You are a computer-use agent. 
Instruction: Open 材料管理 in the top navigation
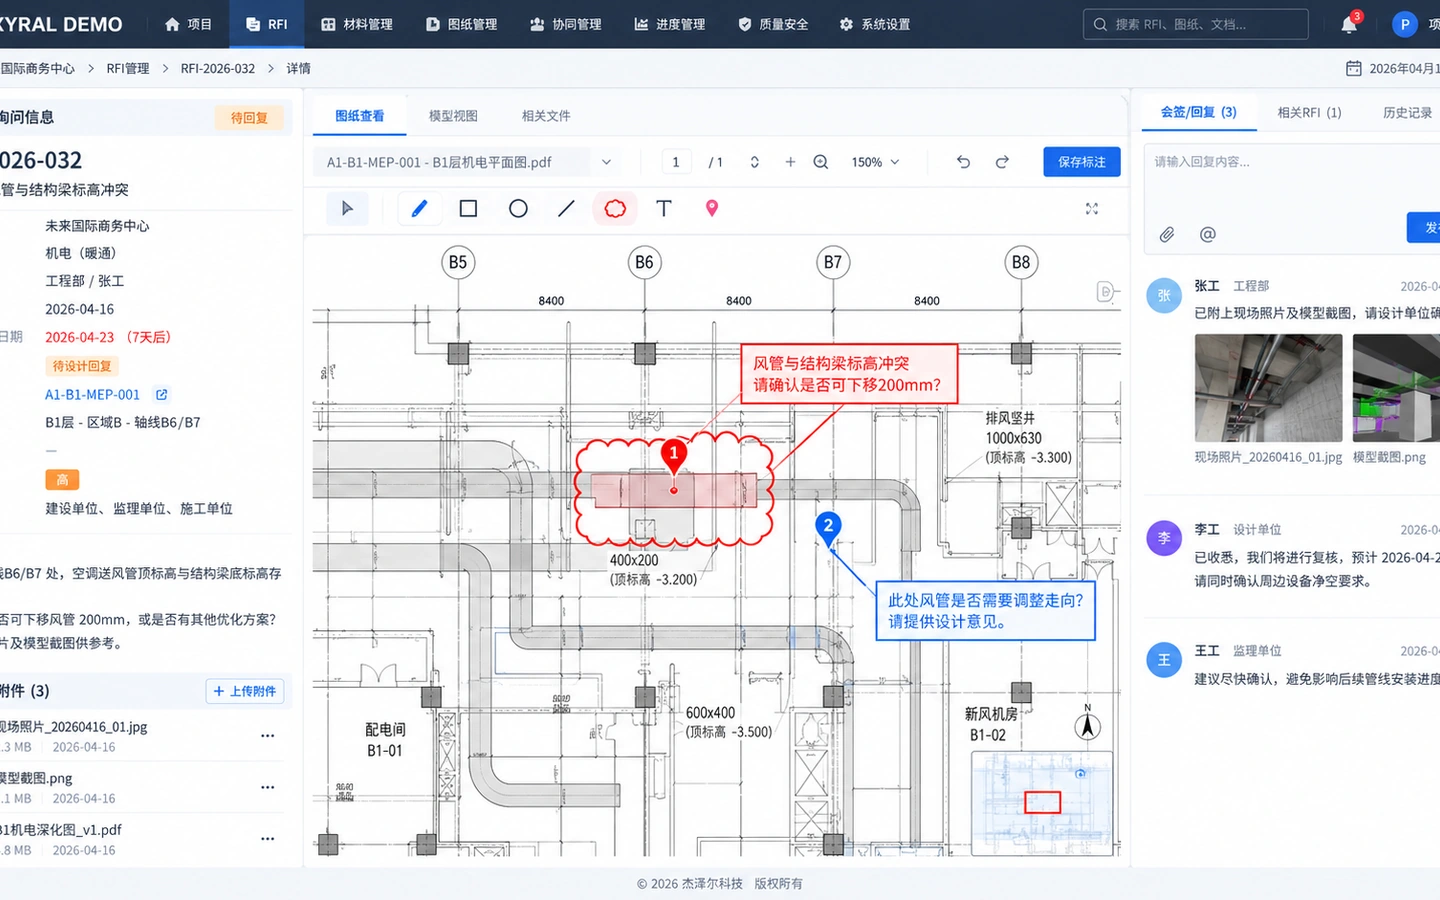pos(357,24)
